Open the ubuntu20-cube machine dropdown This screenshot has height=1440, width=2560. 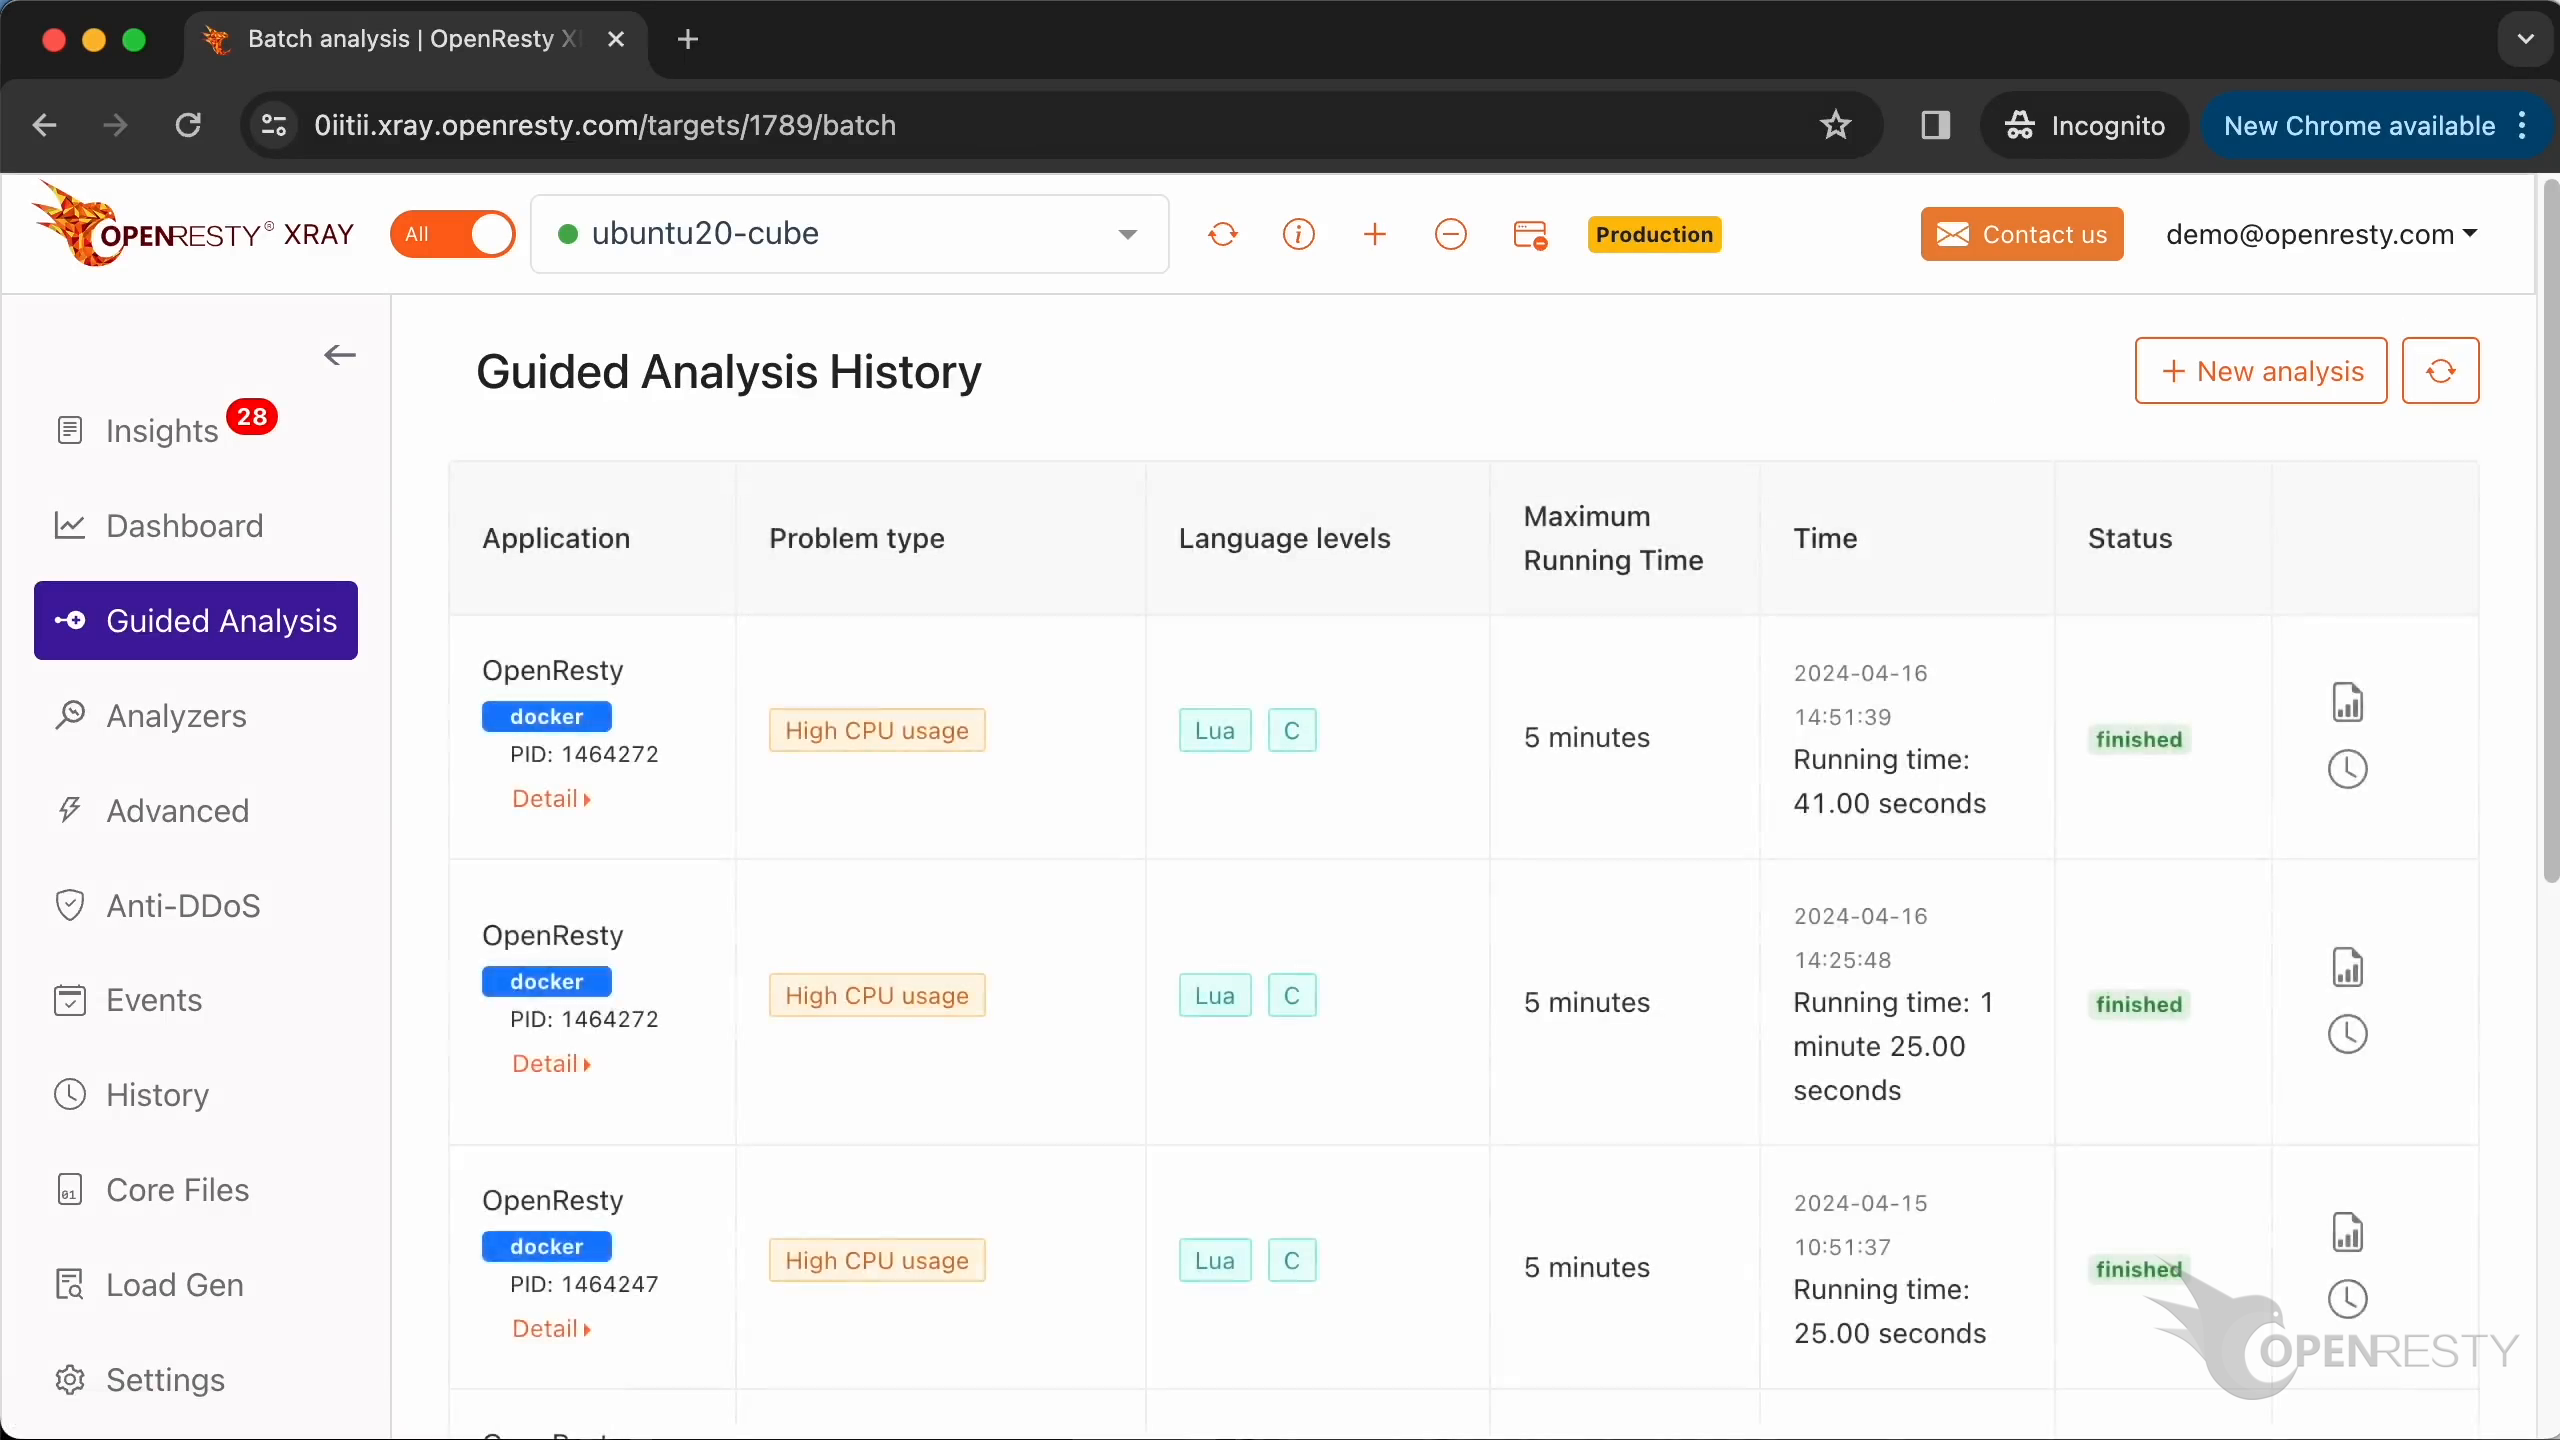(x=849, y=234)
